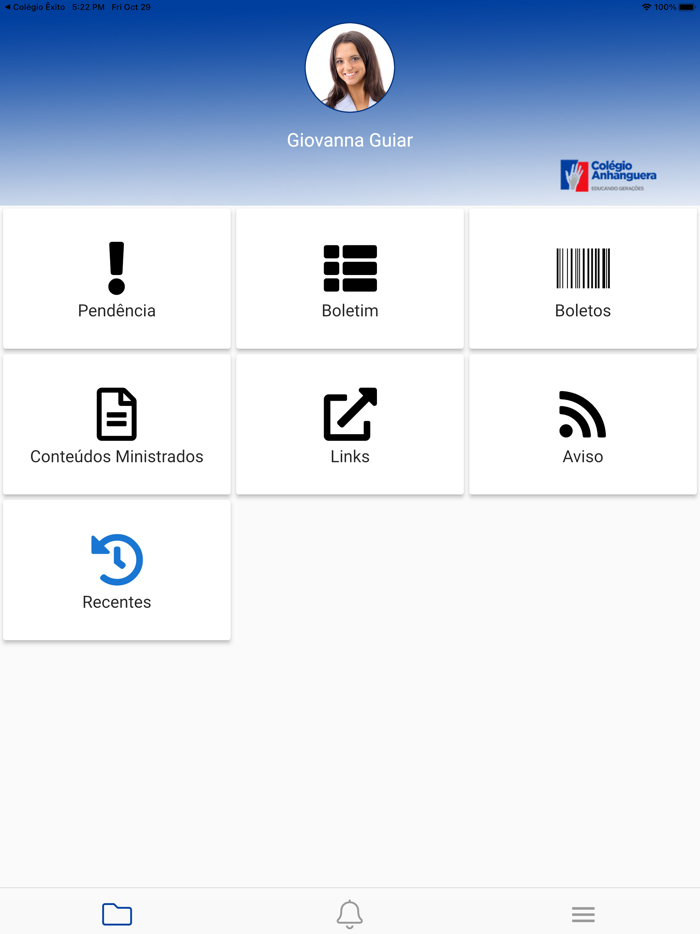
Task: Click the Recentes label
Action: [x=117, y=602]
